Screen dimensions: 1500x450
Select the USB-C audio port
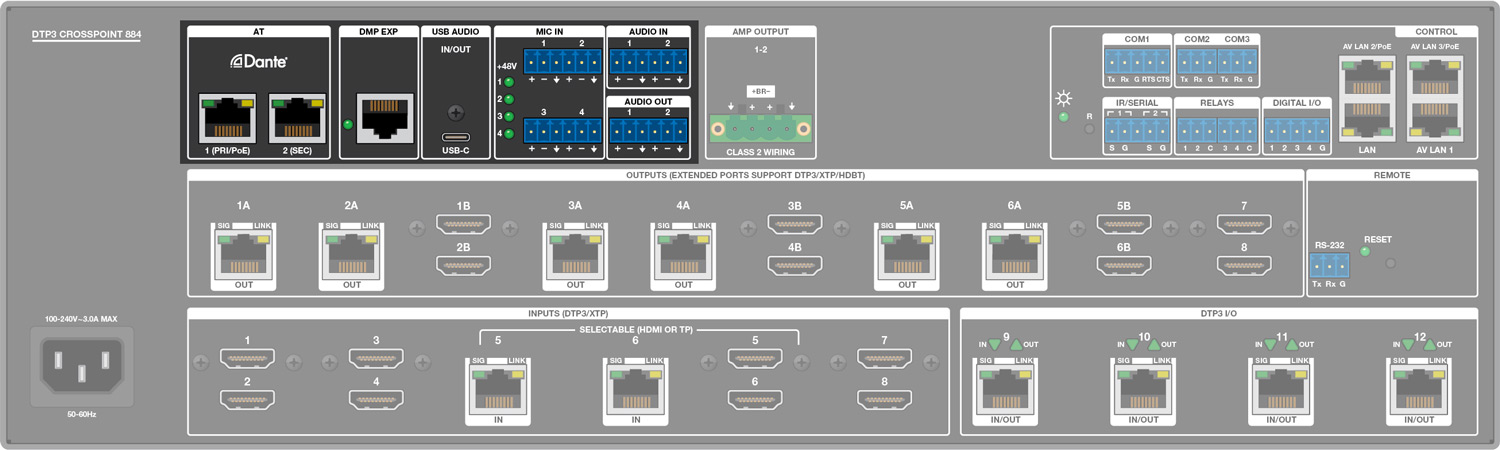[457, 138]
